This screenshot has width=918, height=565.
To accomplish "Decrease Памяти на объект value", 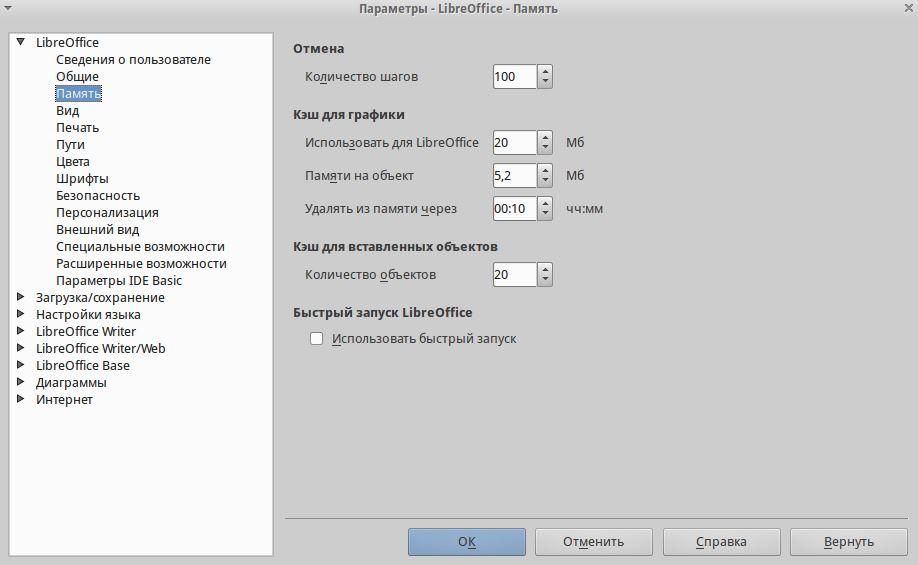I will click(x=545, y=181).
